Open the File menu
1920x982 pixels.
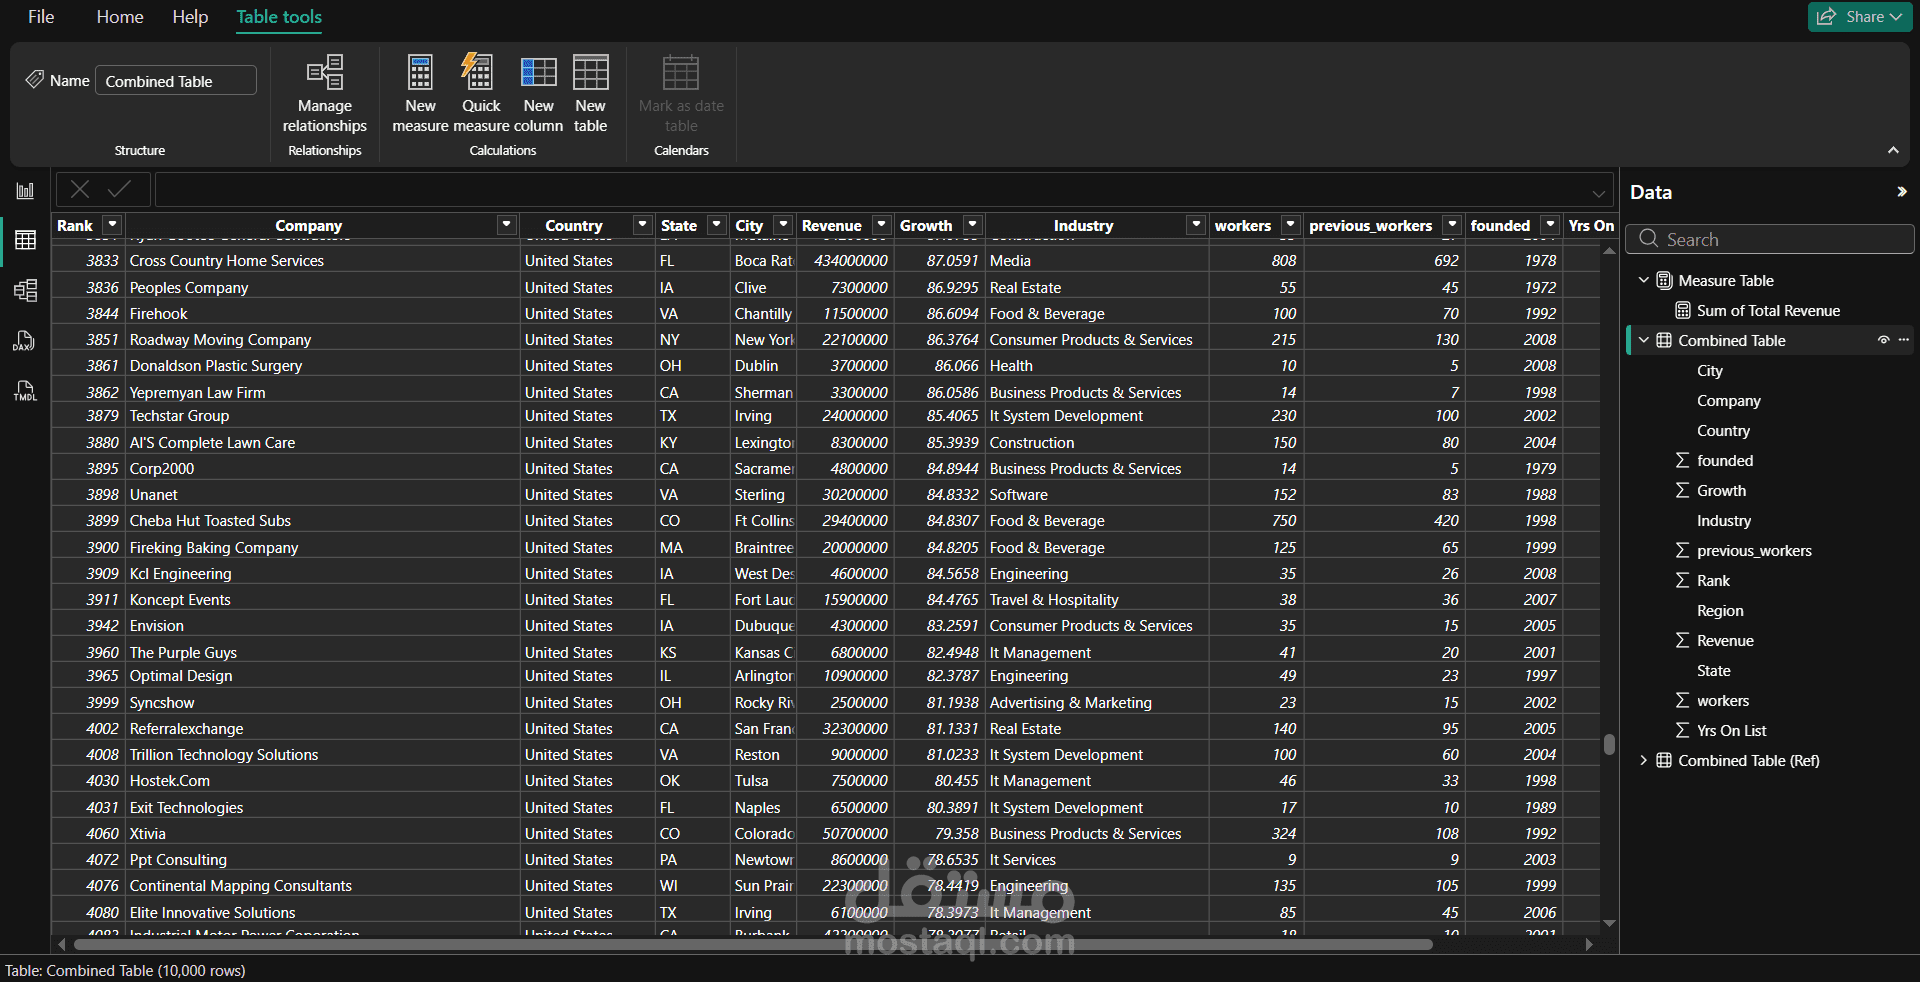tap(41, 17)
